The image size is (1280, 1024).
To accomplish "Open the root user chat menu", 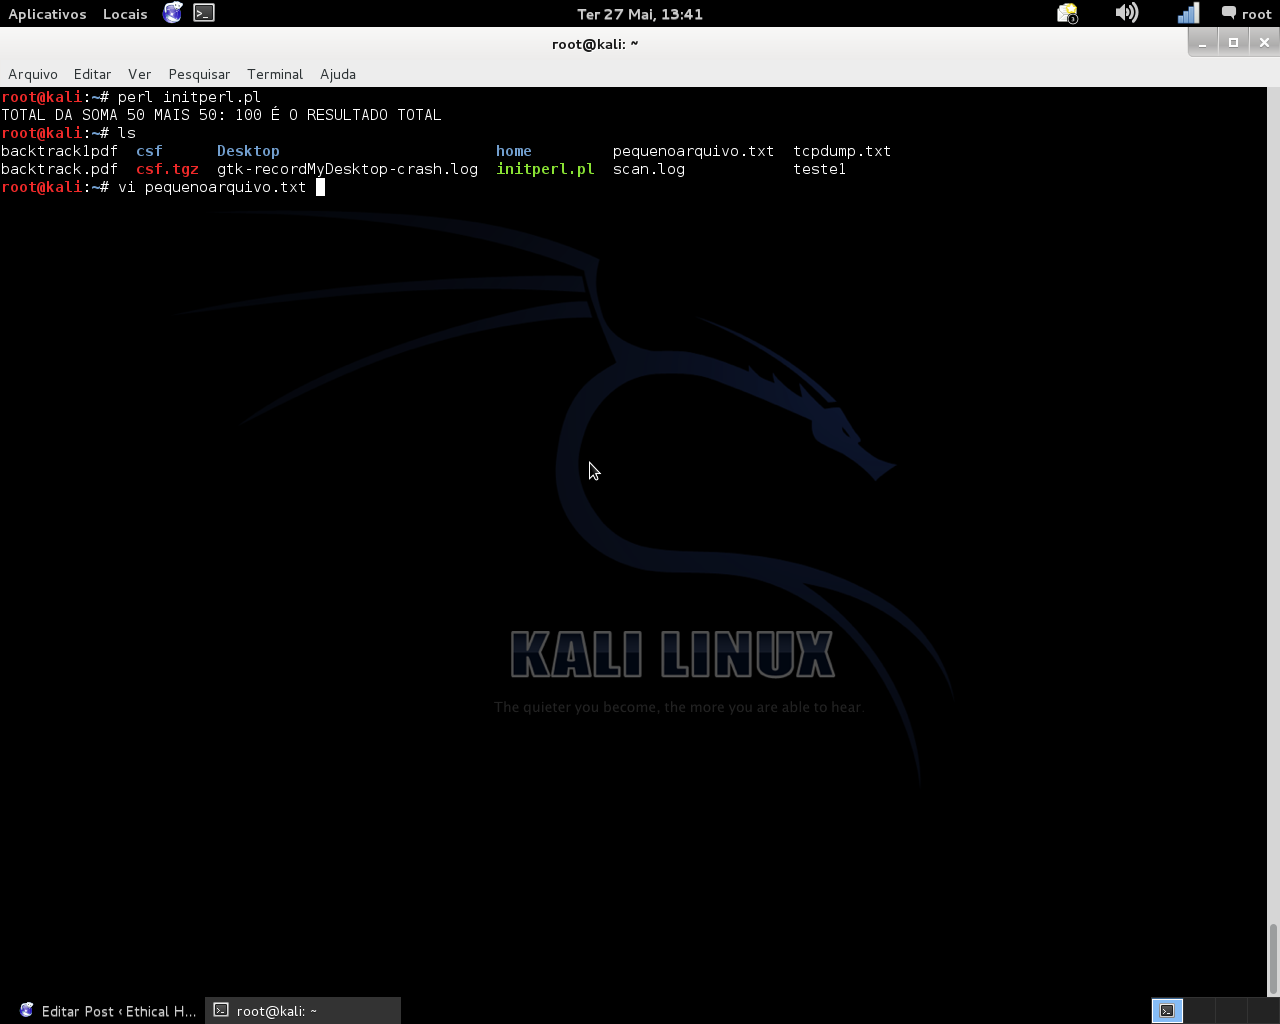I will click(1246, 14).
